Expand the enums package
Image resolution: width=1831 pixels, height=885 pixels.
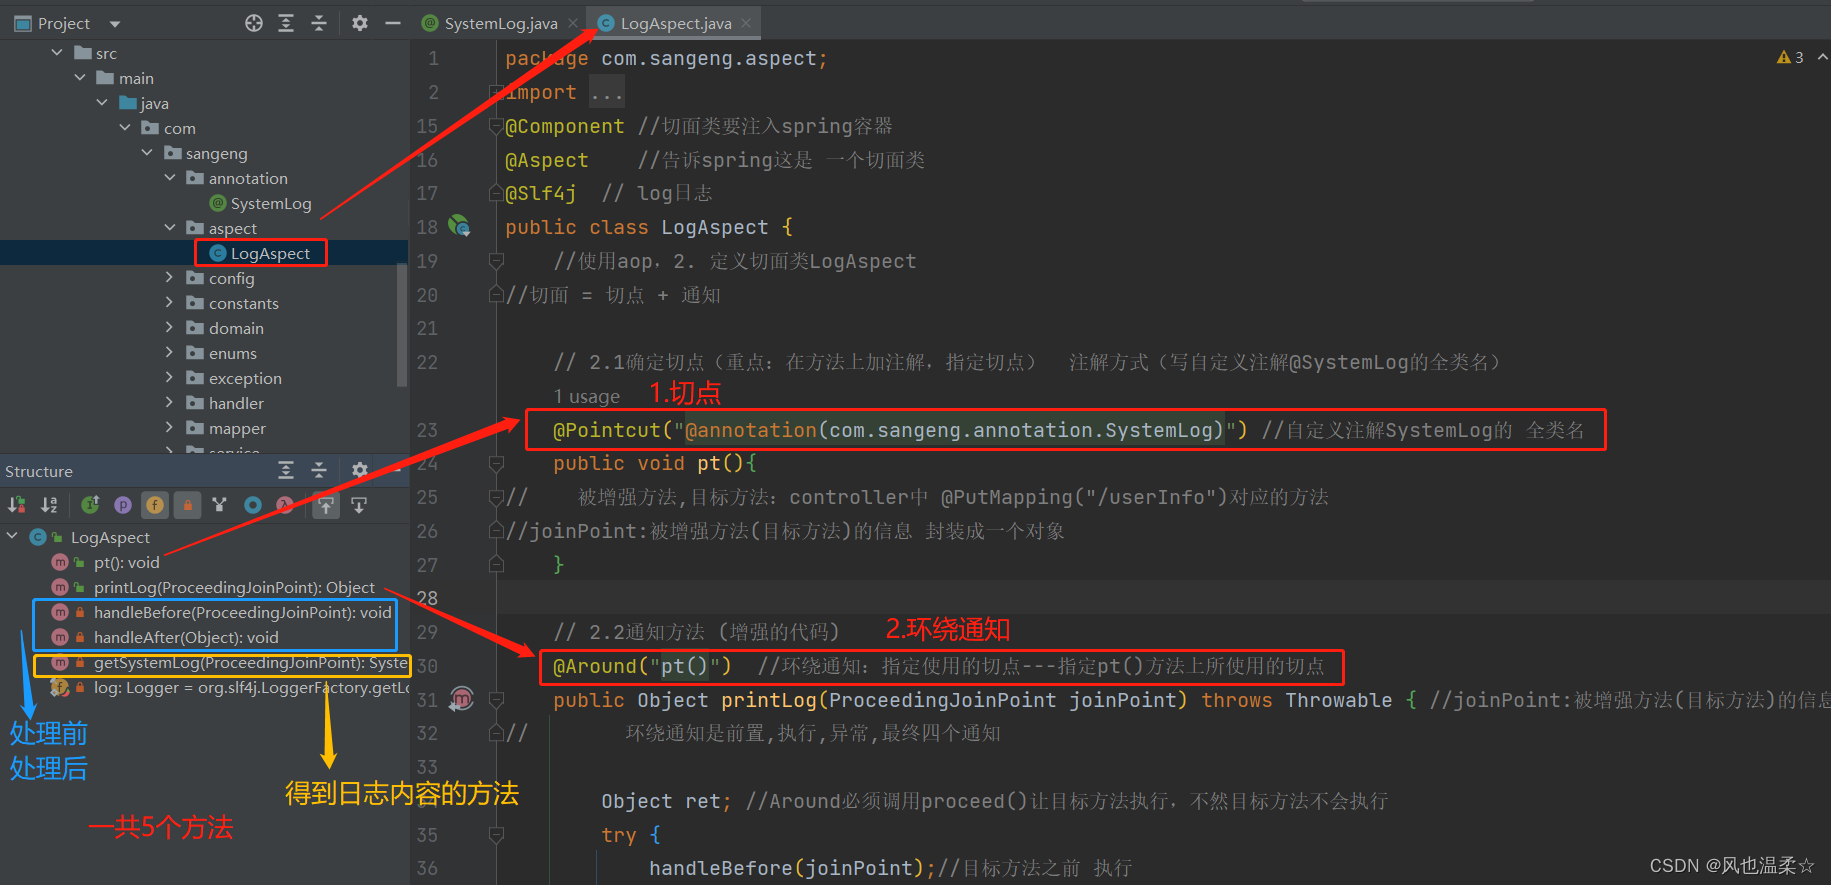(x=170, y=353)
